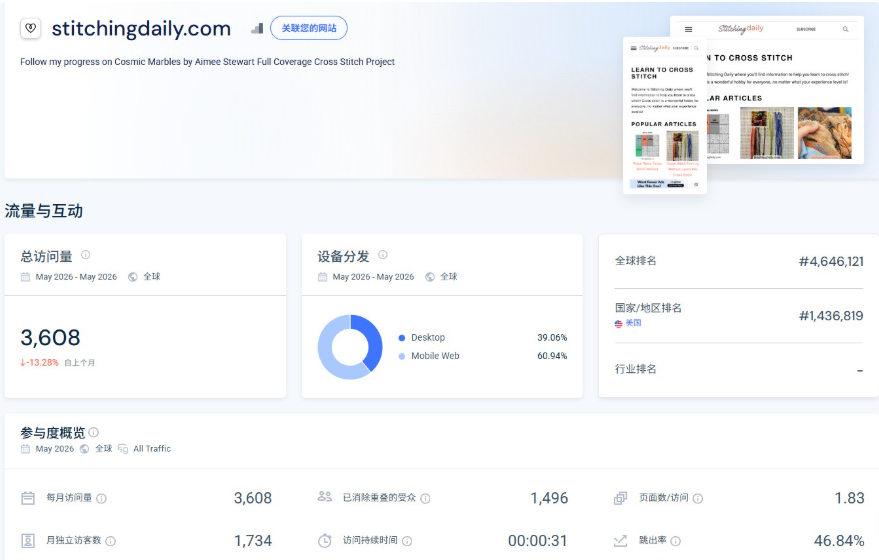Viewport: 879px width, 560px height.
Task: Click the country rank #1,436,819
Action: point(831,316)
